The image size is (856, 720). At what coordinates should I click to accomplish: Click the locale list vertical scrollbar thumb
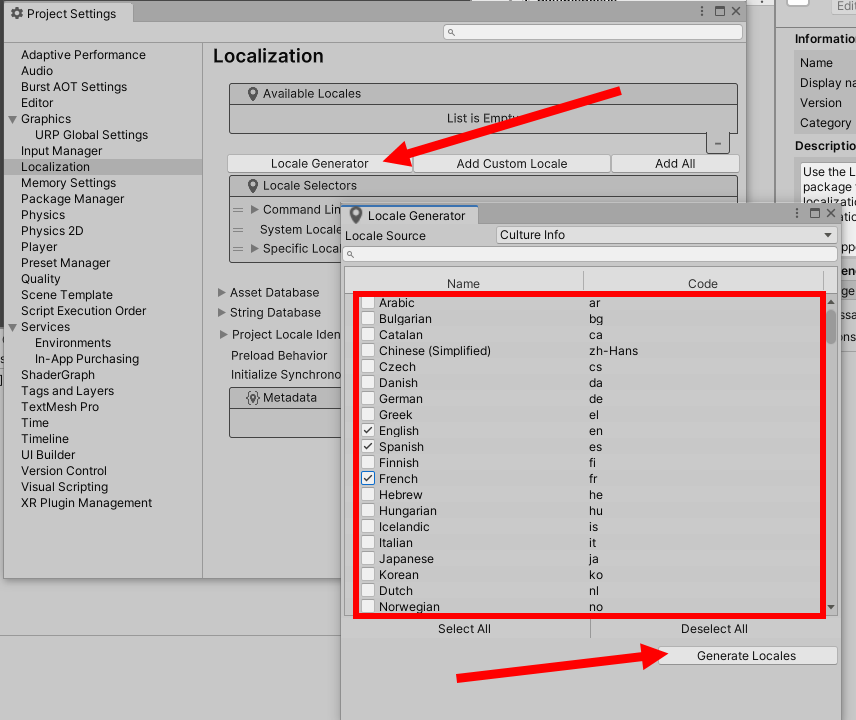pos(831,326)
